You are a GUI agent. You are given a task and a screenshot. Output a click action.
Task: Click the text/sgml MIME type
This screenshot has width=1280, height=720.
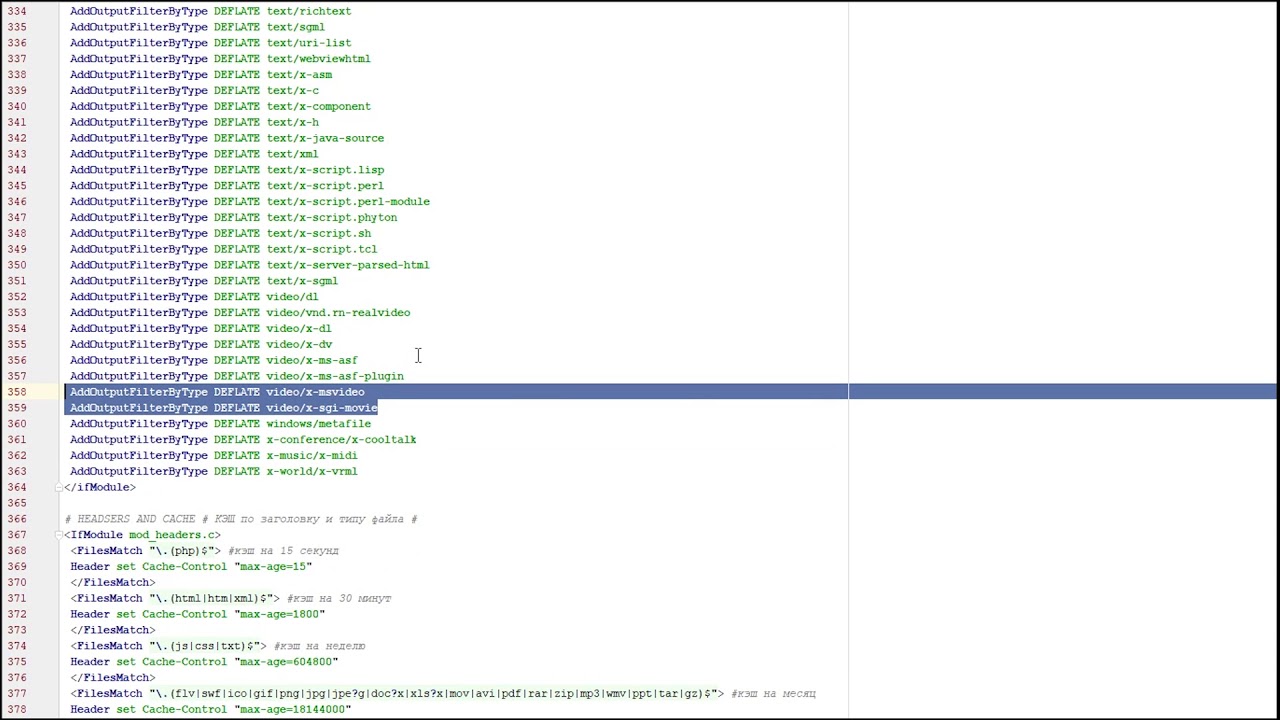296,27
